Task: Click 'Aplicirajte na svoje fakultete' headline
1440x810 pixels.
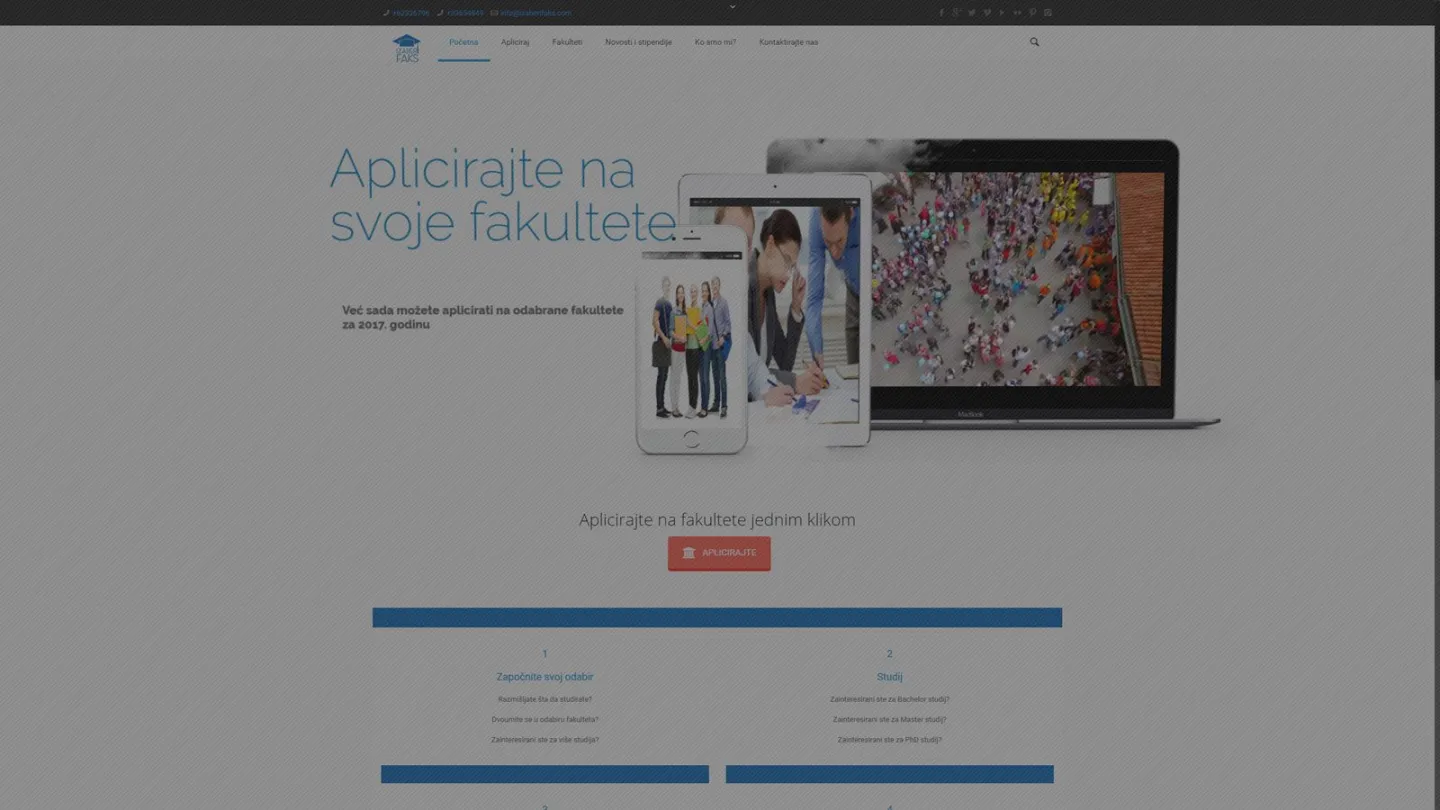Action: pos(503,196)
